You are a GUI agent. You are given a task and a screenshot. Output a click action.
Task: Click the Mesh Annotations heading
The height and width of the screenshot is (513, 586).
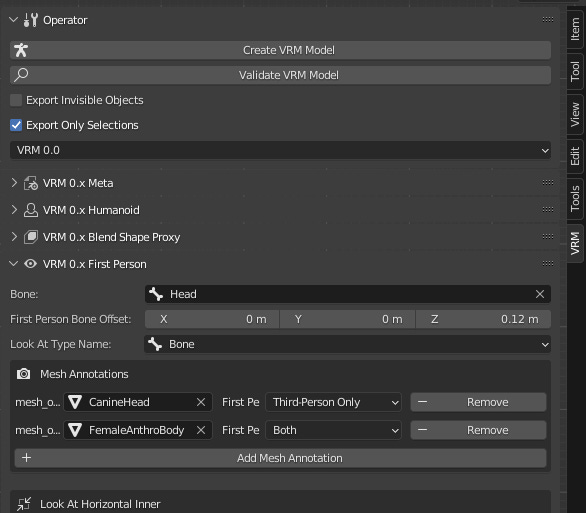(x=84, y=374)
